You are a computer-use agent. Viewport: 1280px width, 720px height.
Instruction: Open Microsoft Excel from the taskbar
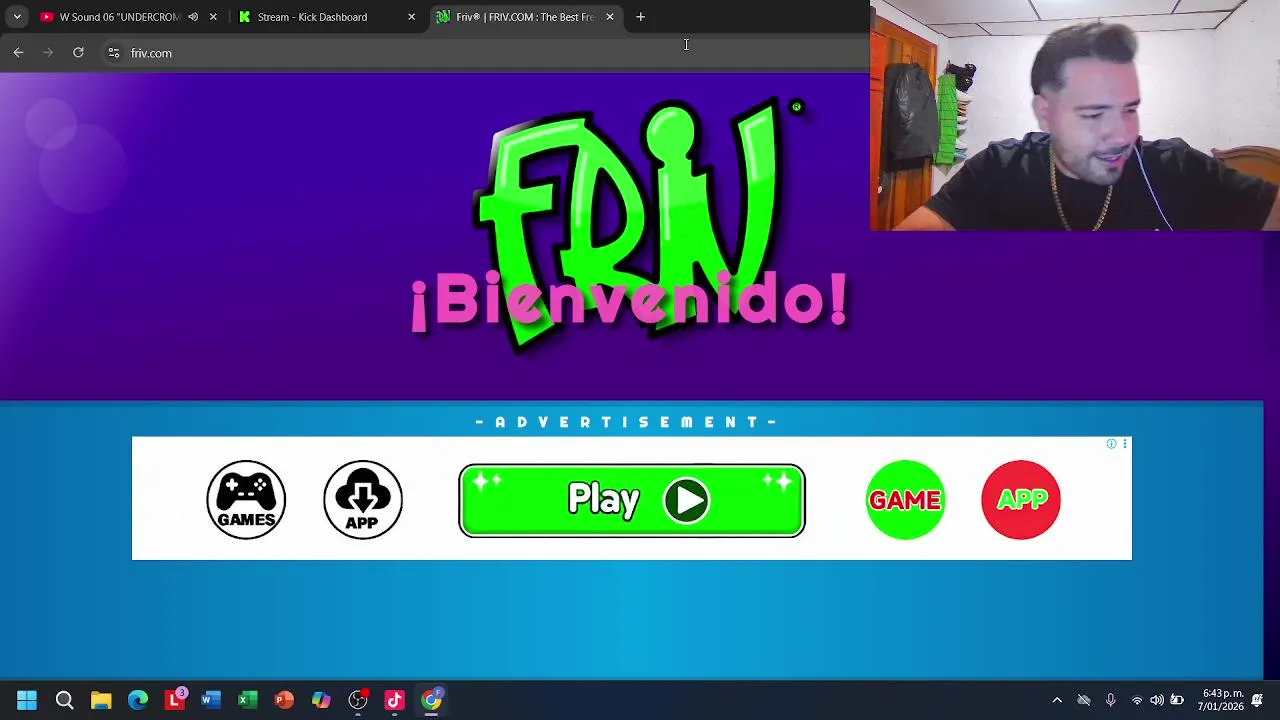point(248,700)
